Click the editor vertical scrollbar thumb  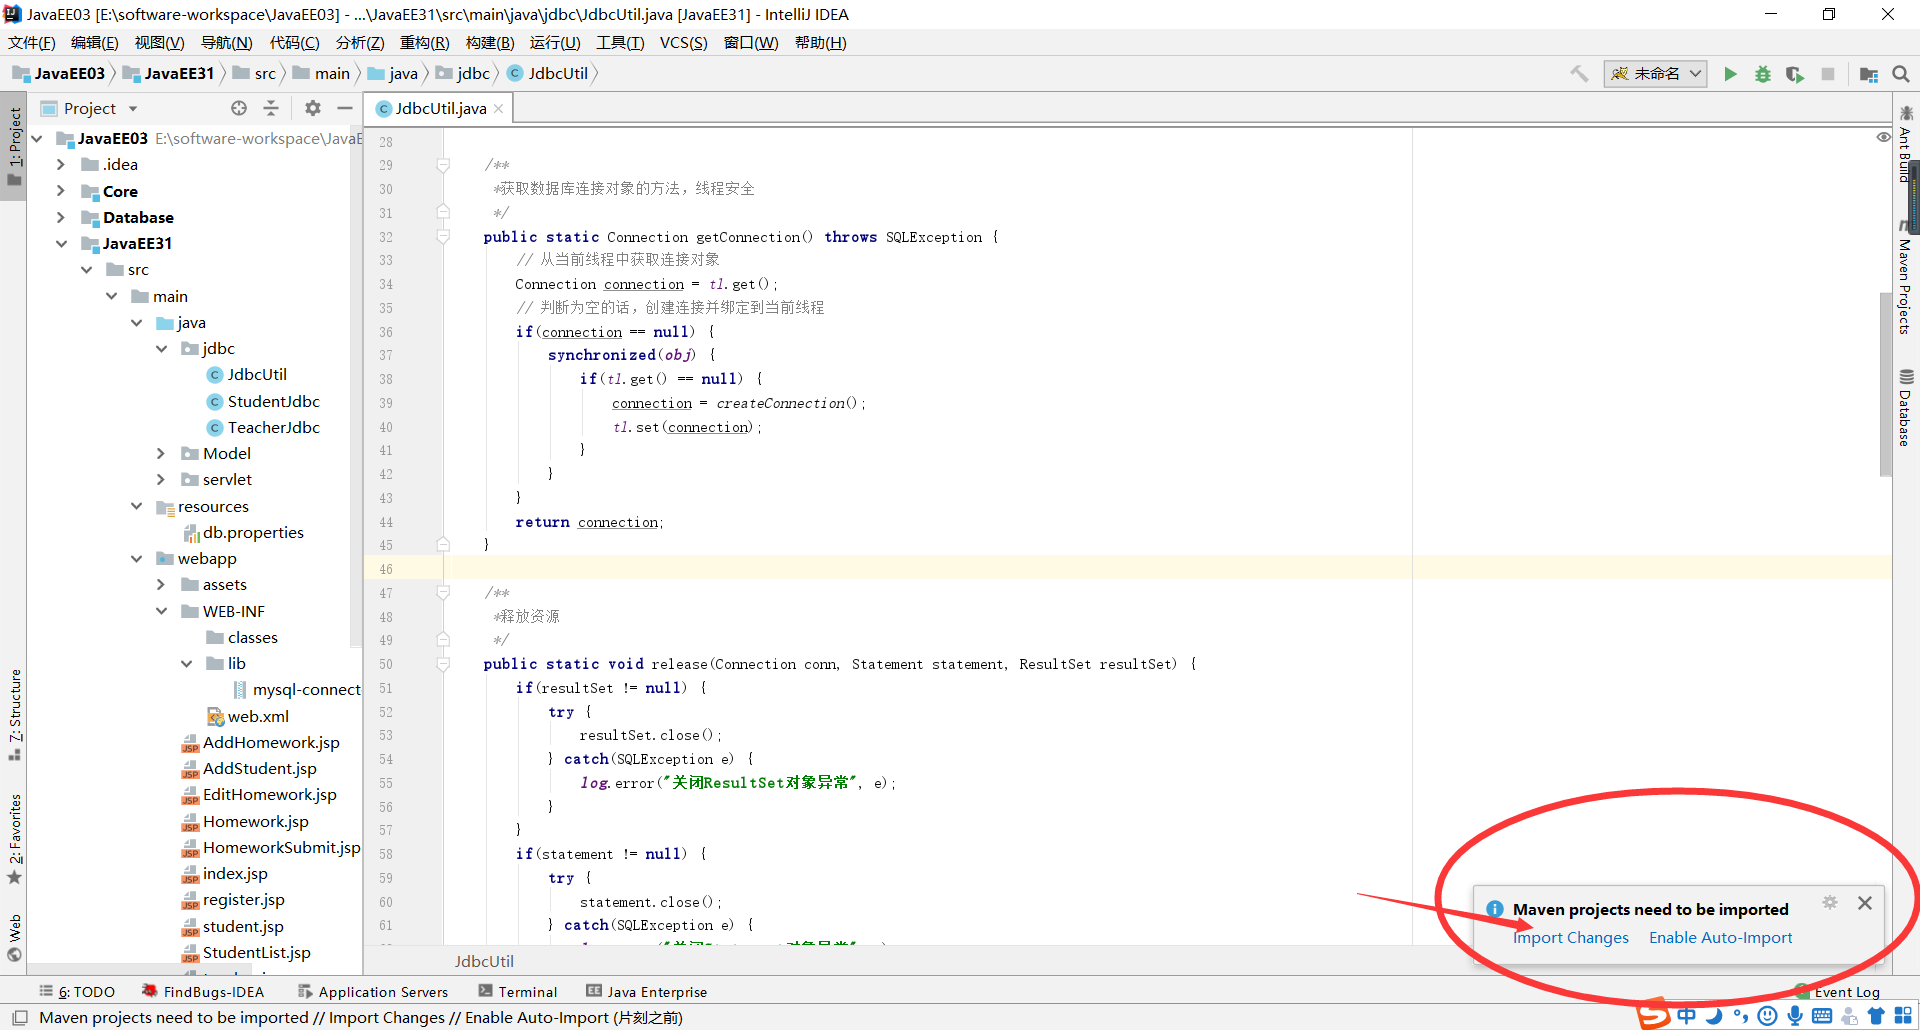tap(1885, 383)
